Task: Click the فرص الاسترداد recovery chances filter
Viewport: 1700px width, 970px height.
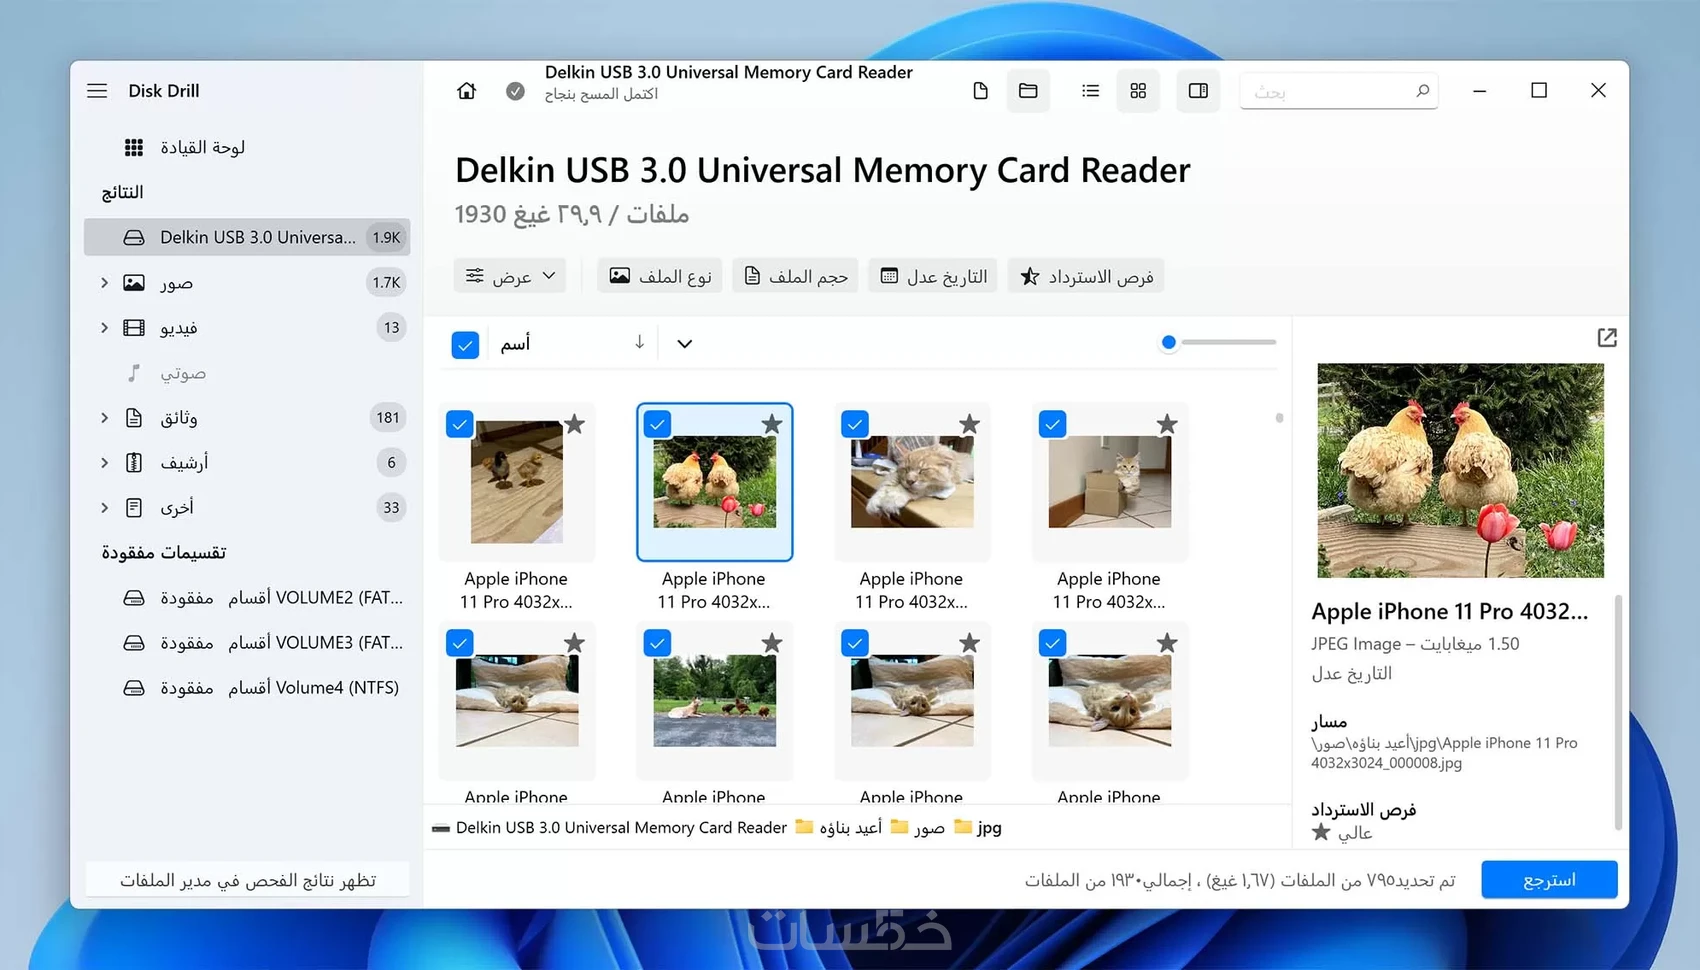Action: pyautogui.click(x=1086, y=276)
